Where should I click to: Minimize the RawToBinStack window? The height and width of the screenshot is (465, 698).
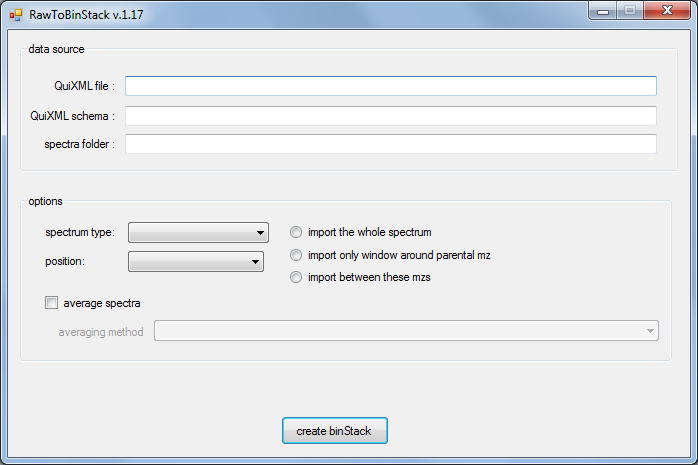pos(603,11)
